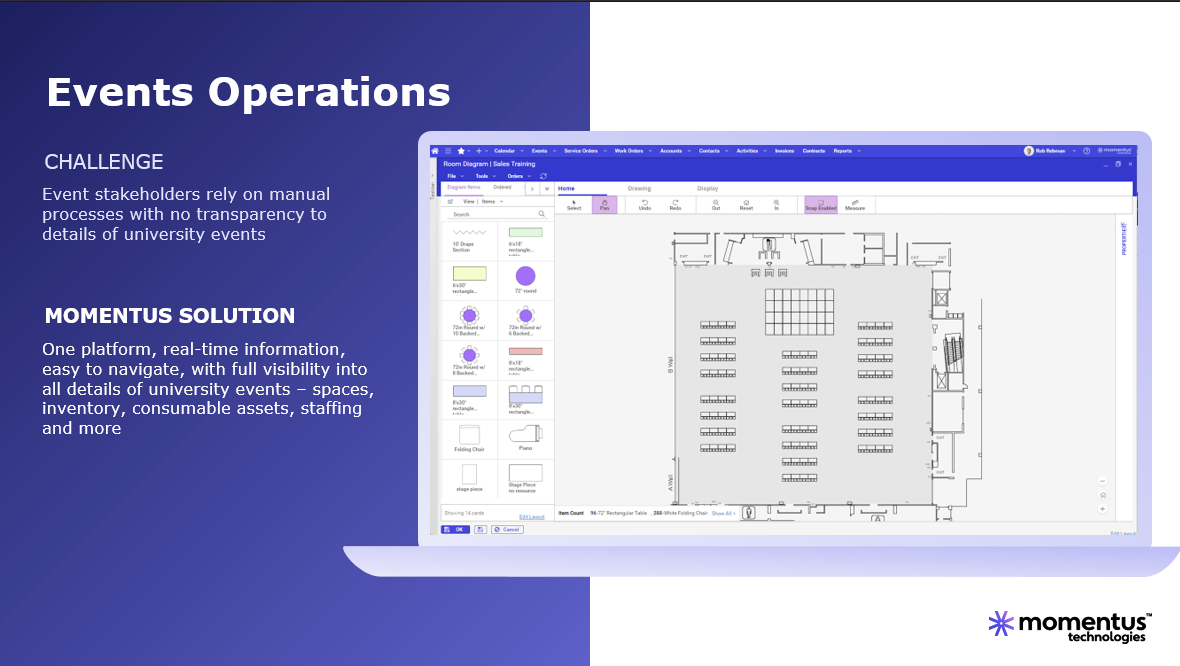Screen dimensions: 1180x666
Task: Redo the diagram change
Action: tap(676, 205)
